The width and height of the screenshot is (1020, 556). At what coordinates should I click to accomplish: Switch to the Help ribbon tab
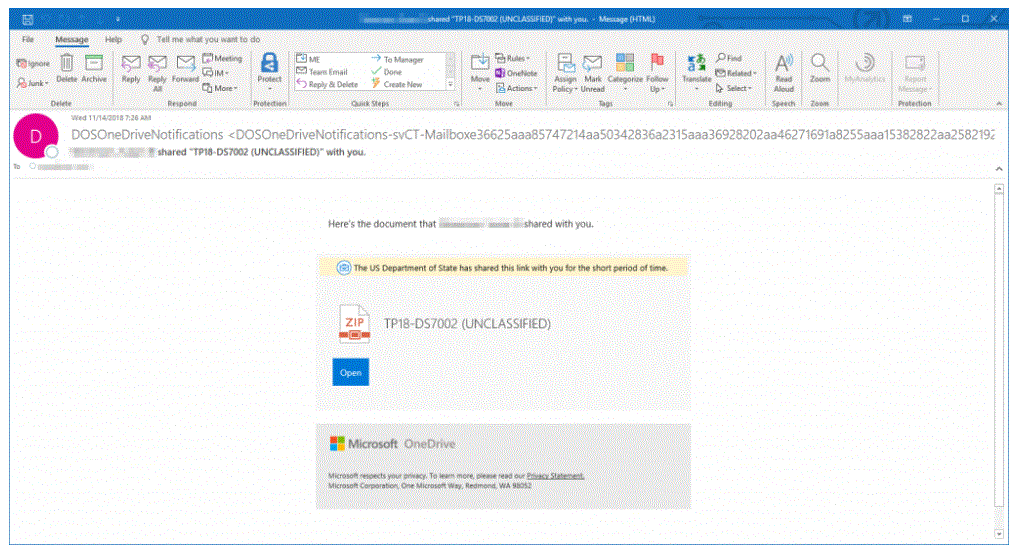[x=113, y=39]
